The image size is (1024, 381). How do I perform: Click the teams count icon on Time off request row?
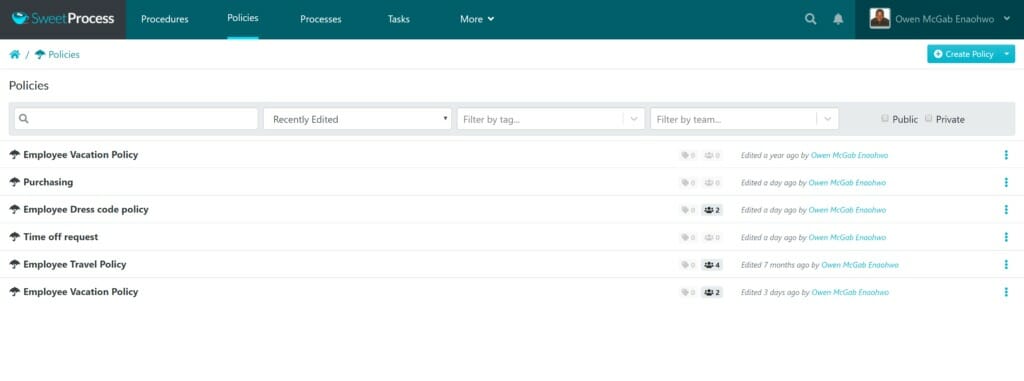coord(712,238)
